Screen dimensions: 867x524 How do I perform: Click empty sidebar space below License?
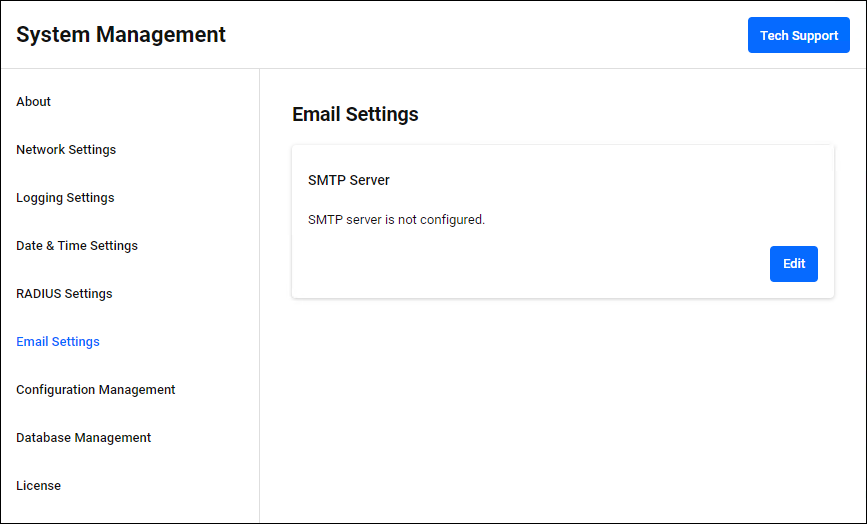point(130,512)
